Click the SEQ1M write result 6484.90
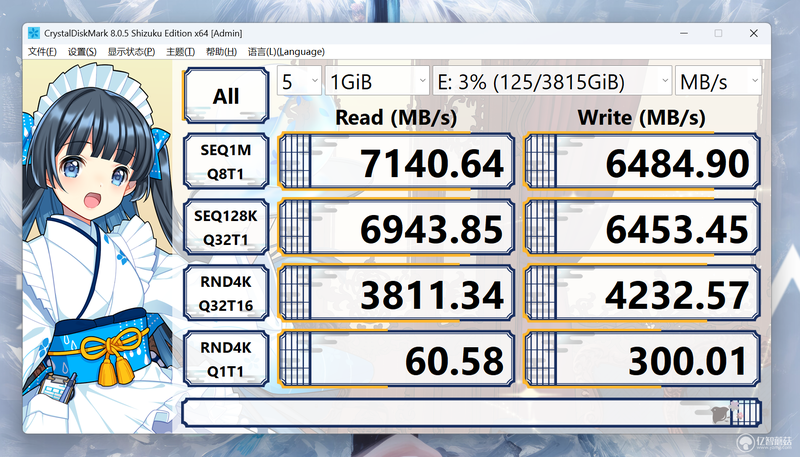 (x=642, y=162)
